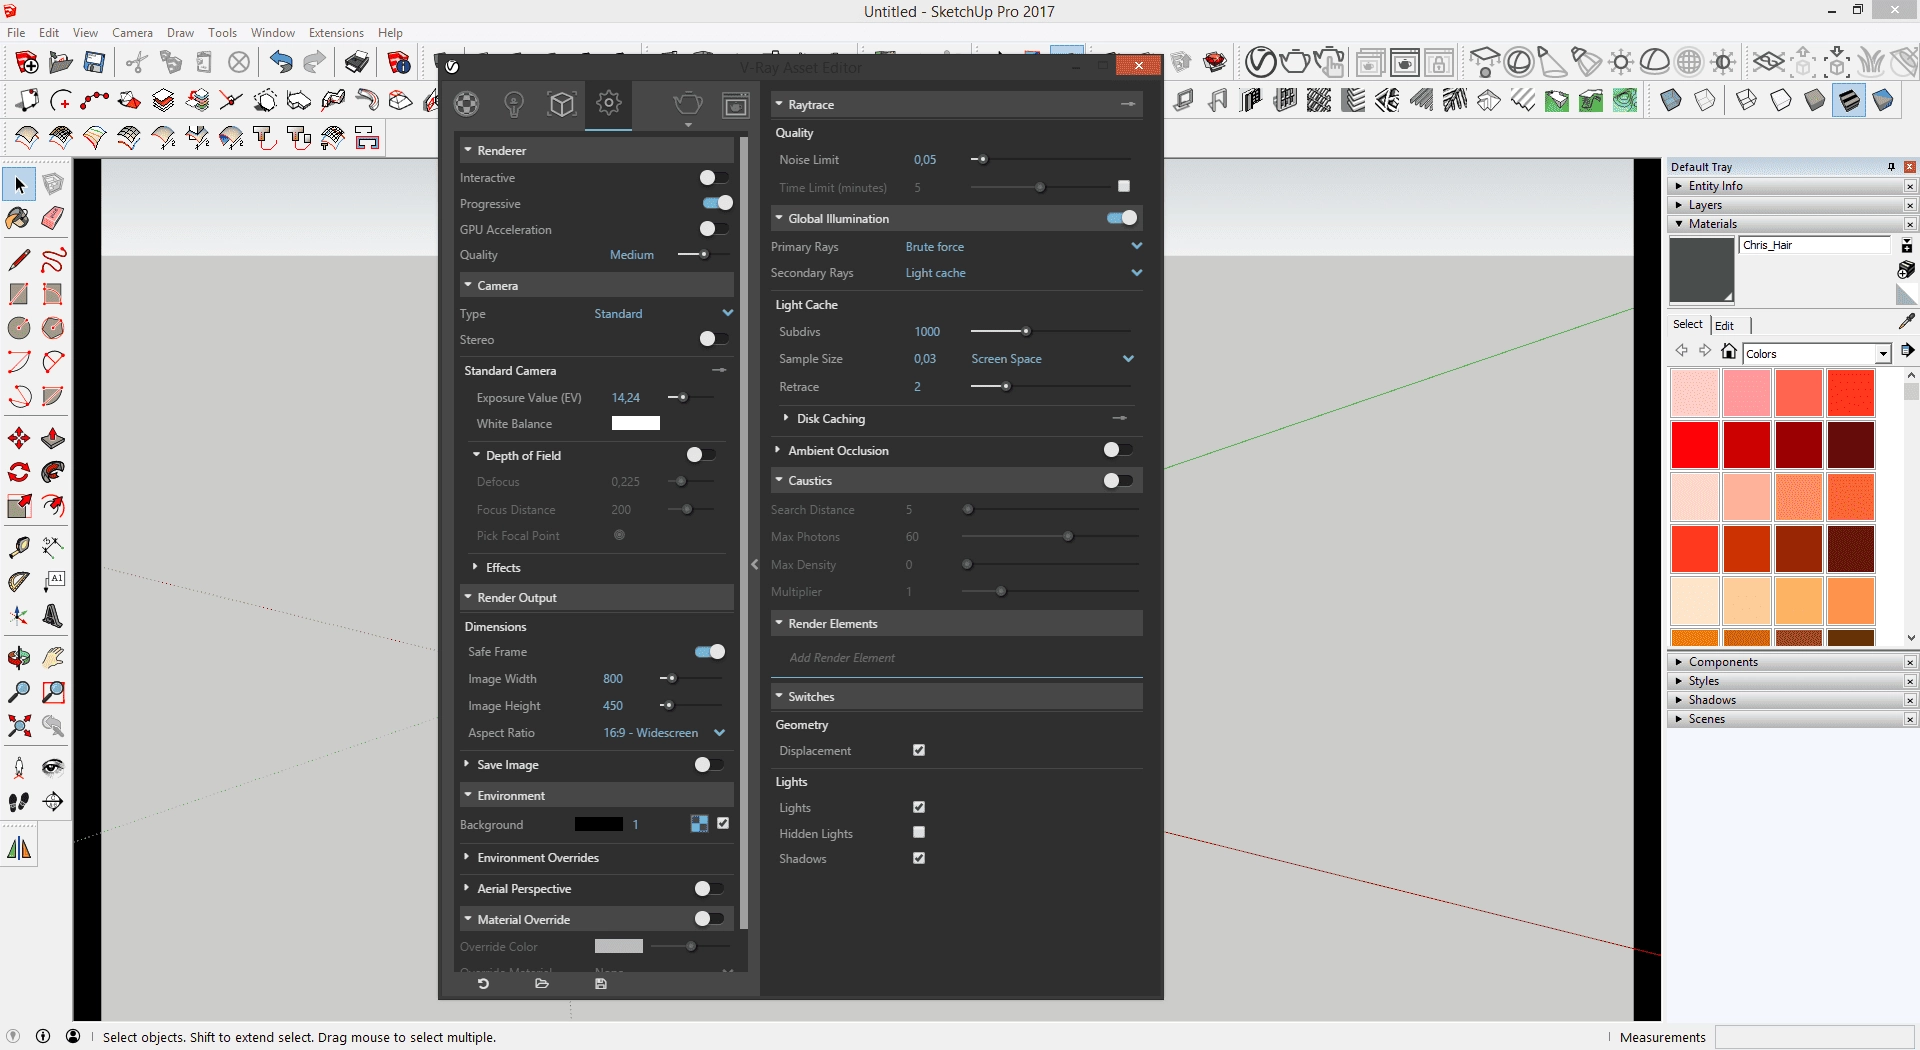Viewport: 1920px width, 1050px height.
Task: Click the Noise Limit slider handle
Action: pos(983,159)
